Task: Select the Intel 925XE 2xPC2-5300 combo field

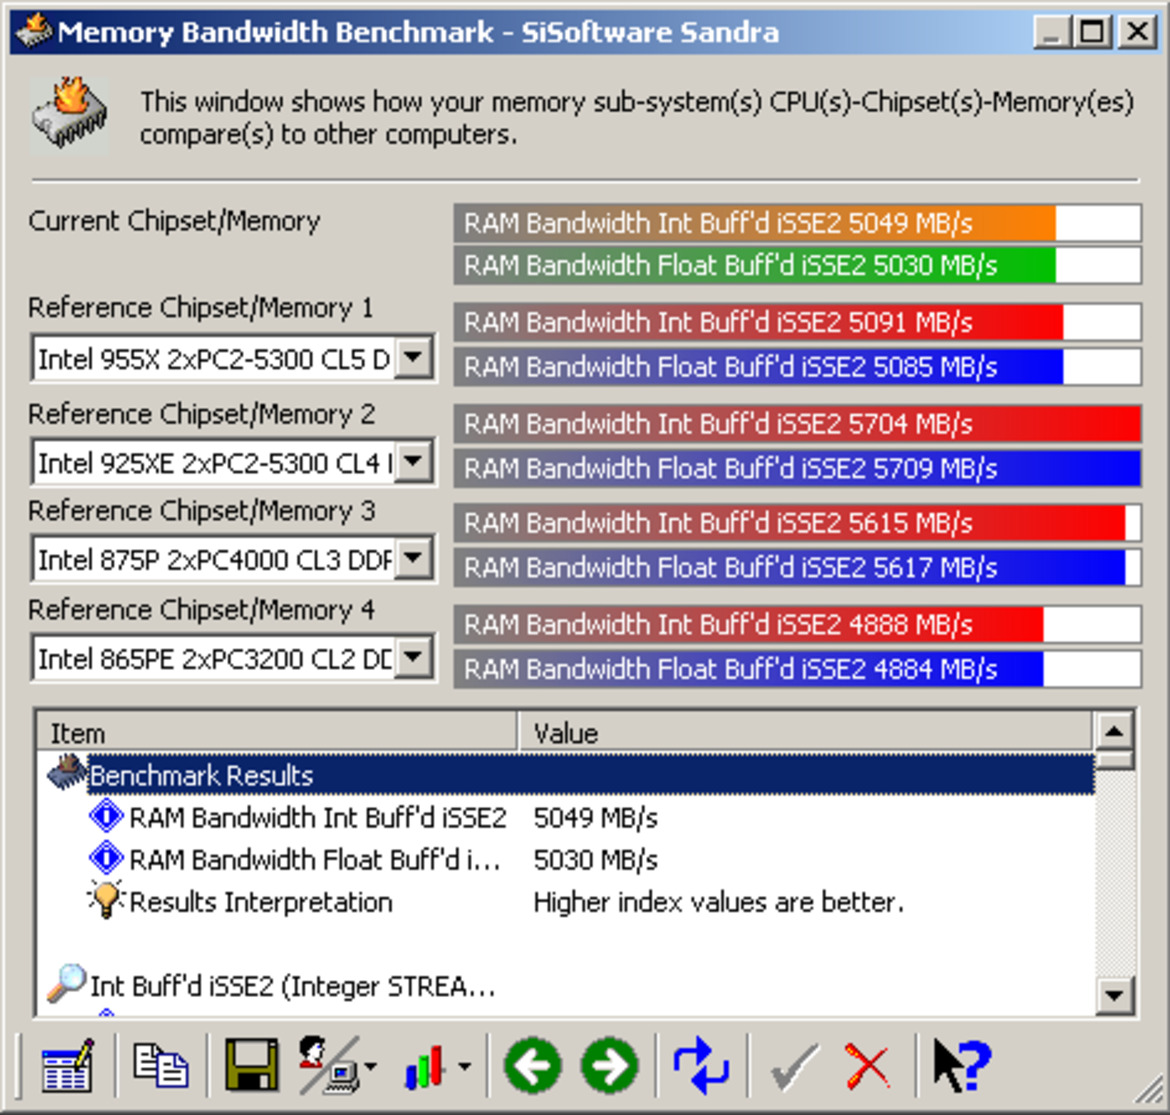Action: point(233,462)
